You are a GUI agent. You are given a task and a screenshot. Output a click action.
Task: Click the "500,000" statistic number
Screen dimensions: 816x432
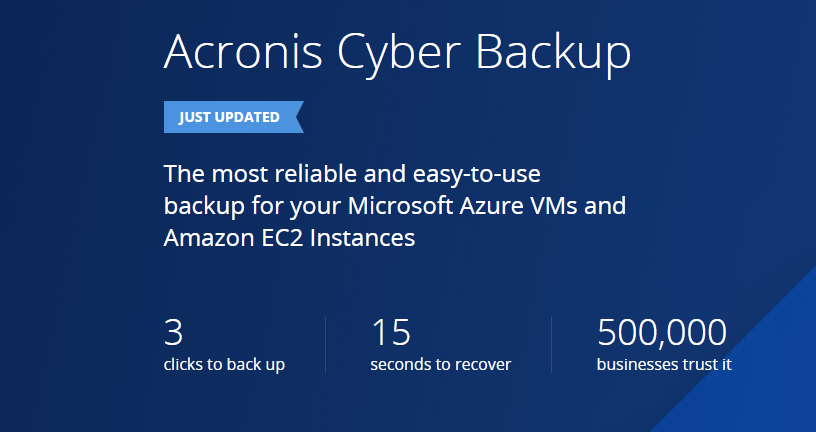tap(661, 333)
